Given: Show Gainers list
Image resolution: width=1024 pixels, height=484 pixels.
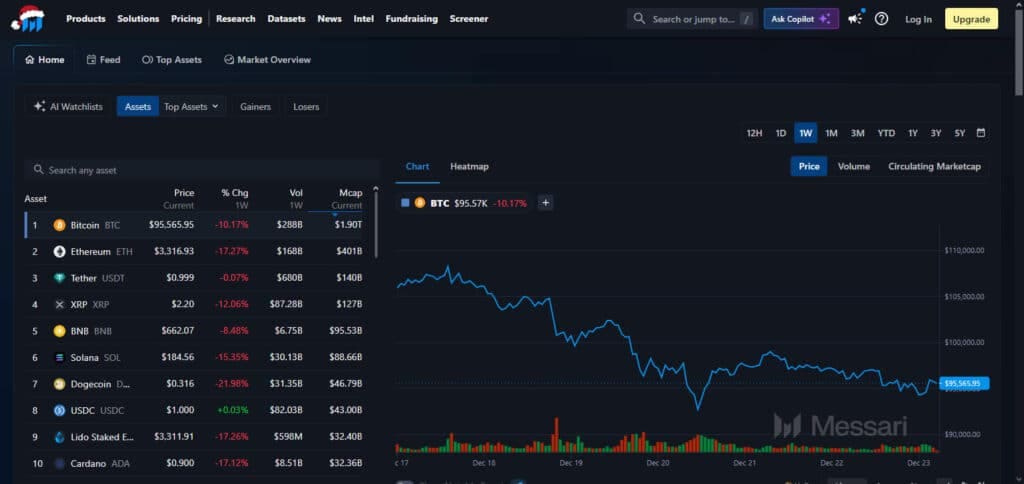Looking at the screenshot, I should (x=255, y=106).
